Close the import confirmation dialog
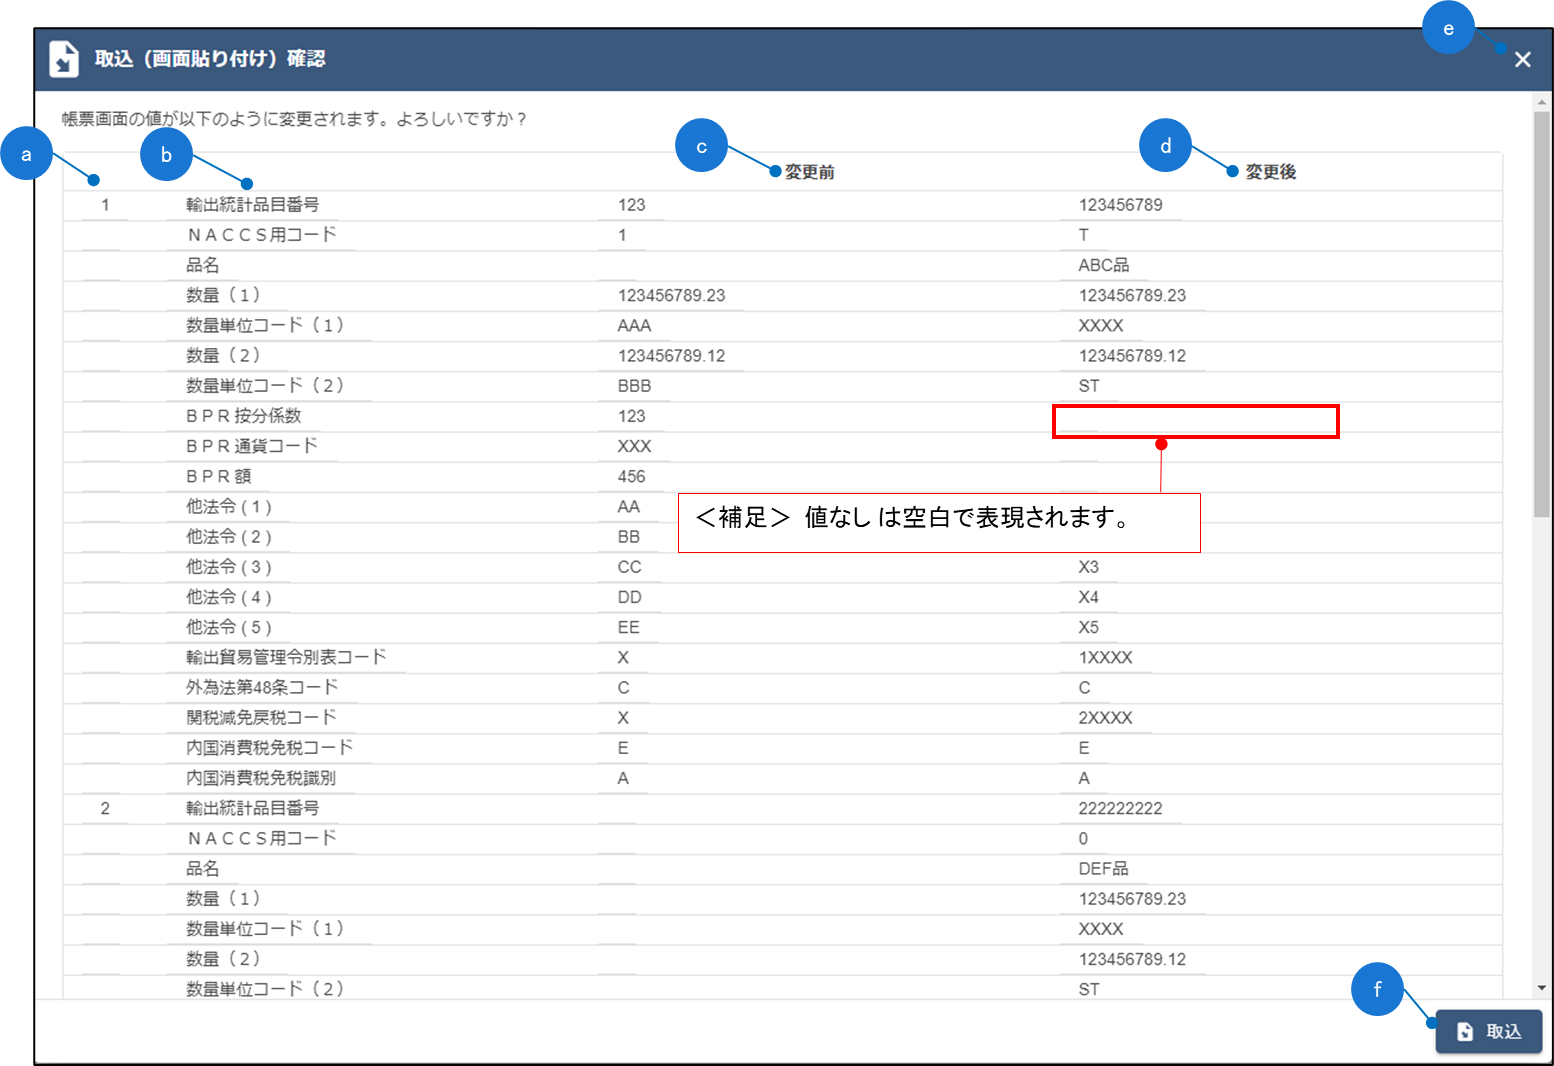Image resolution: width=1554 pixels, height=1066 pixels. [1522, 60]
